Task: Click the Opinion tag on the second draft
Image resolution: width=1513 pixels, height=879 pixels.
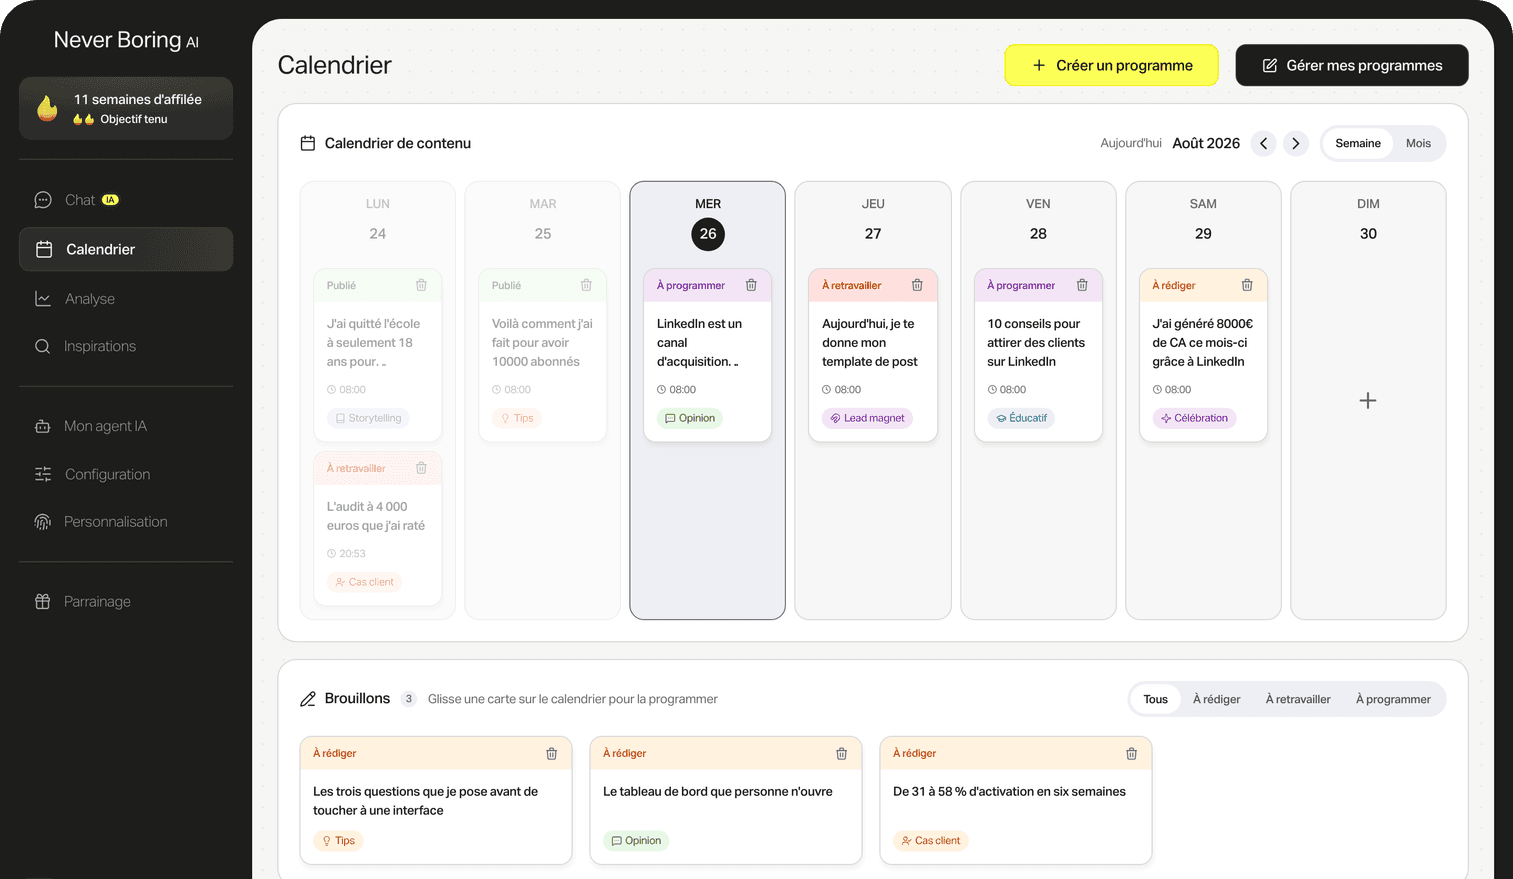Action: (x=636, y=841)
